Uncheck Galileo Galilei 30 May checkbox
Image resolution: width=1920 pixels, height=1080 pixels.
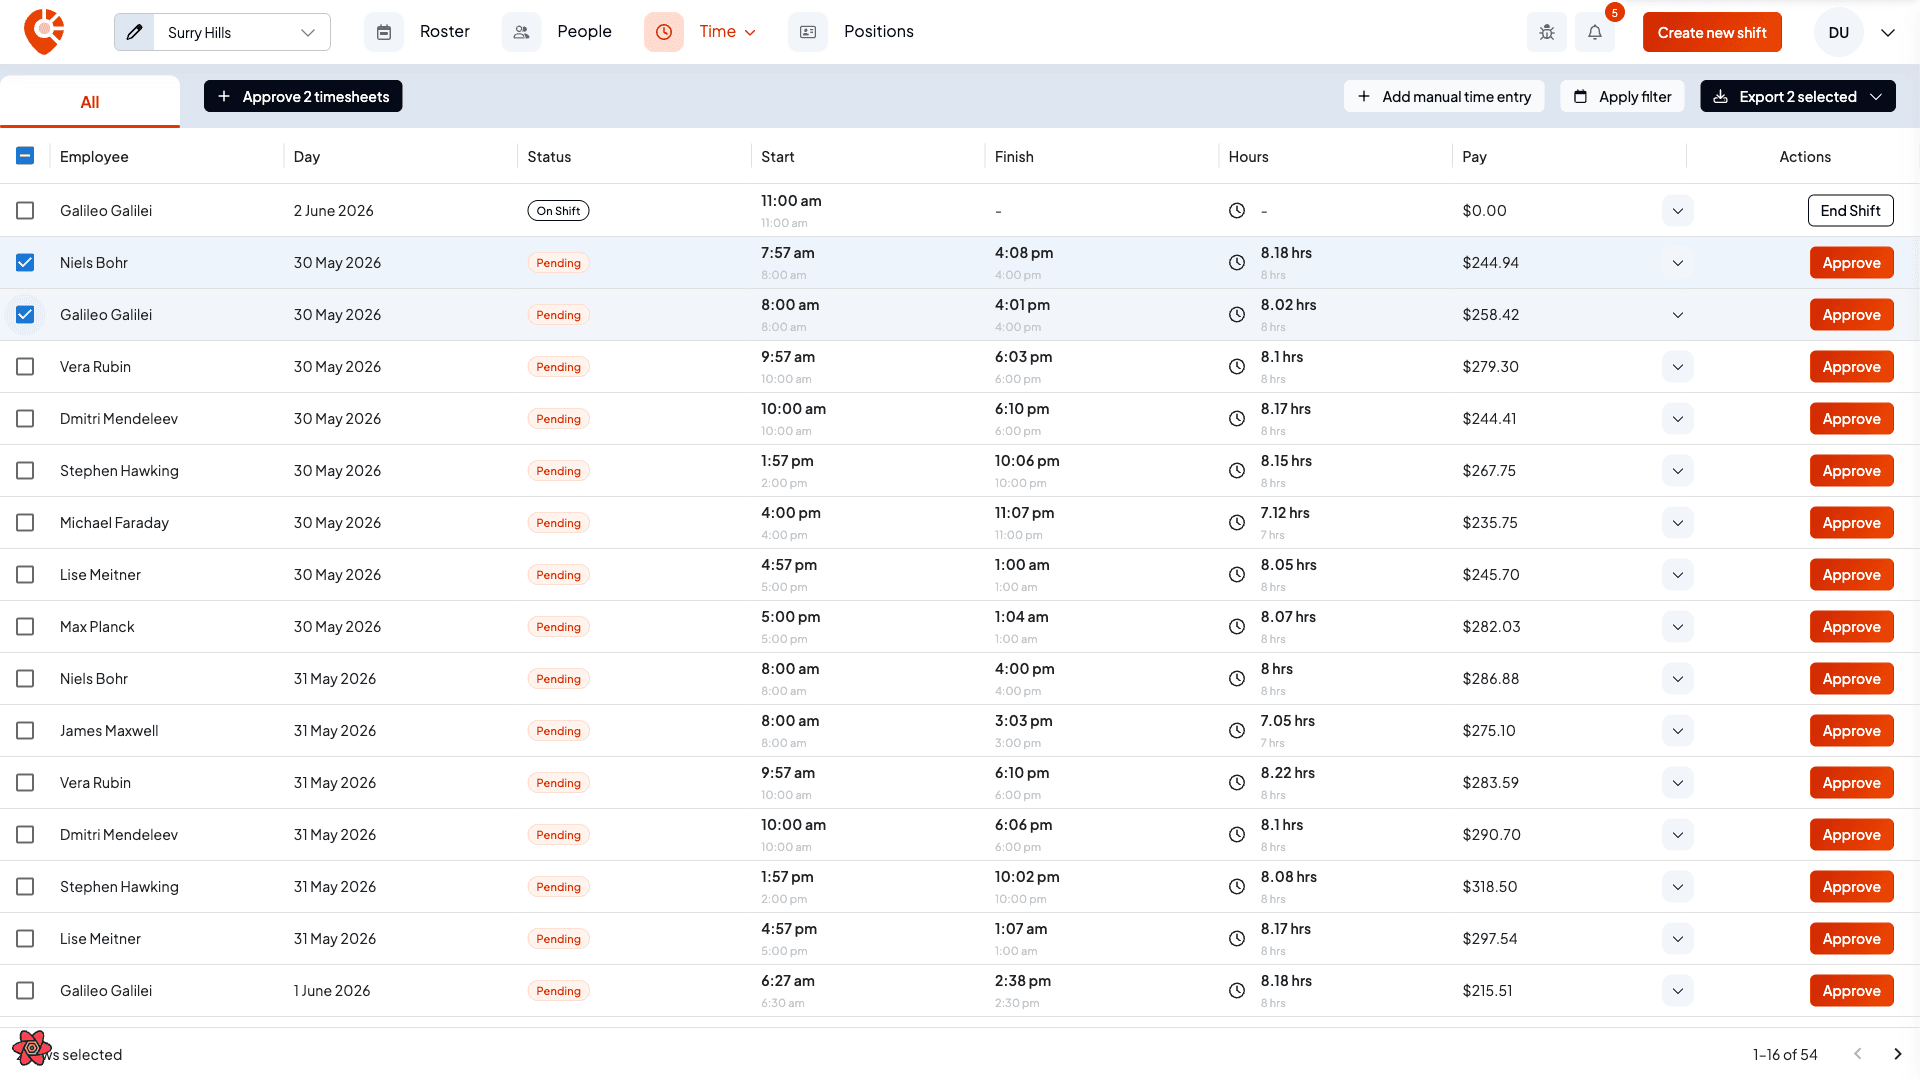pos(25,315)
